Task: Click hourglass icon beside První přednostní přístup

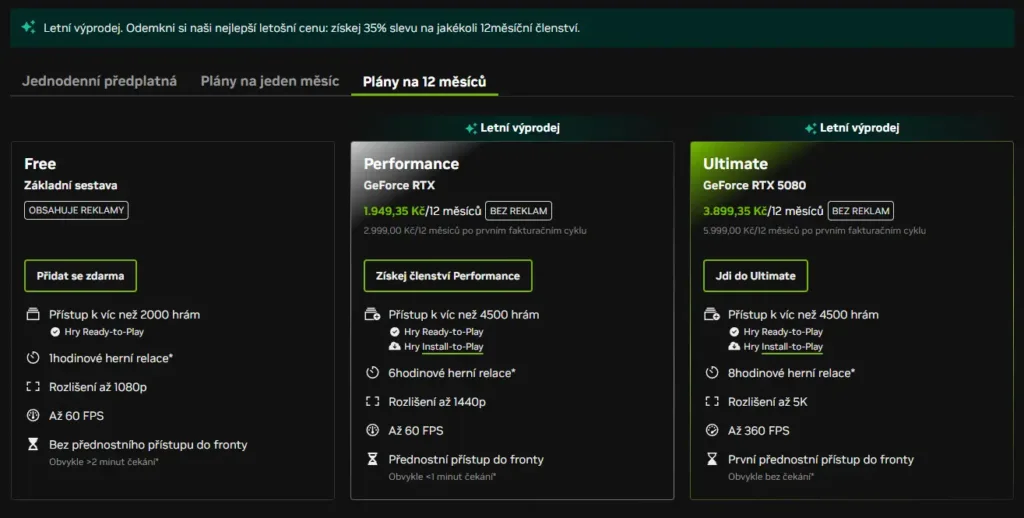Action: point(712,459)
